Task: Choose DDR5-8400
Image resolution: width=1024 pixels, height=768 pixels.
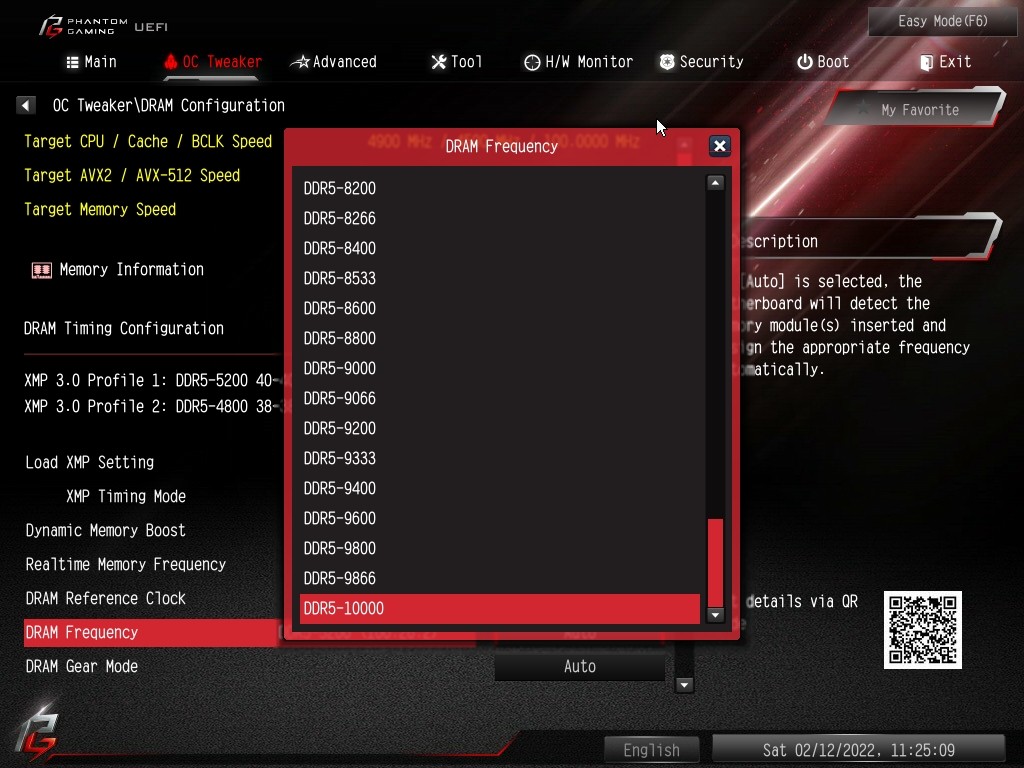Action: pyautogui.click(x=500, y=248)
